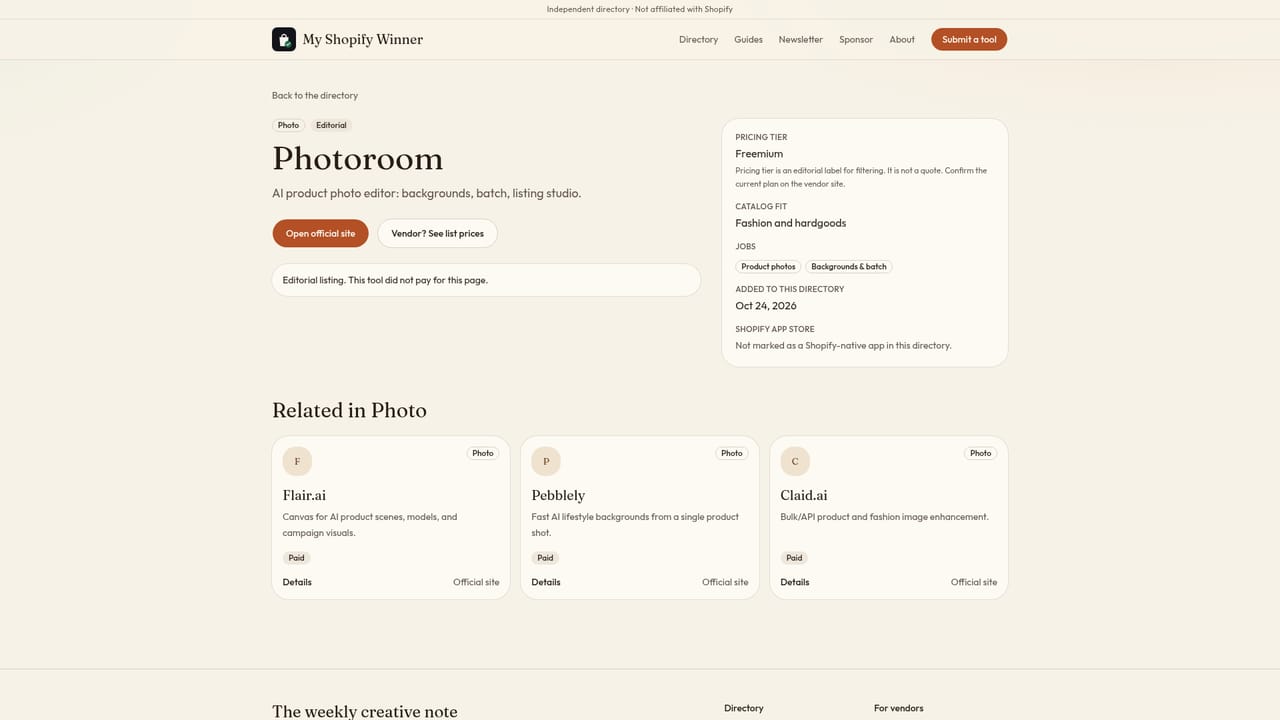
Task: Click the Oct 24, 2026 added date
Action: (x=766, y=306)
